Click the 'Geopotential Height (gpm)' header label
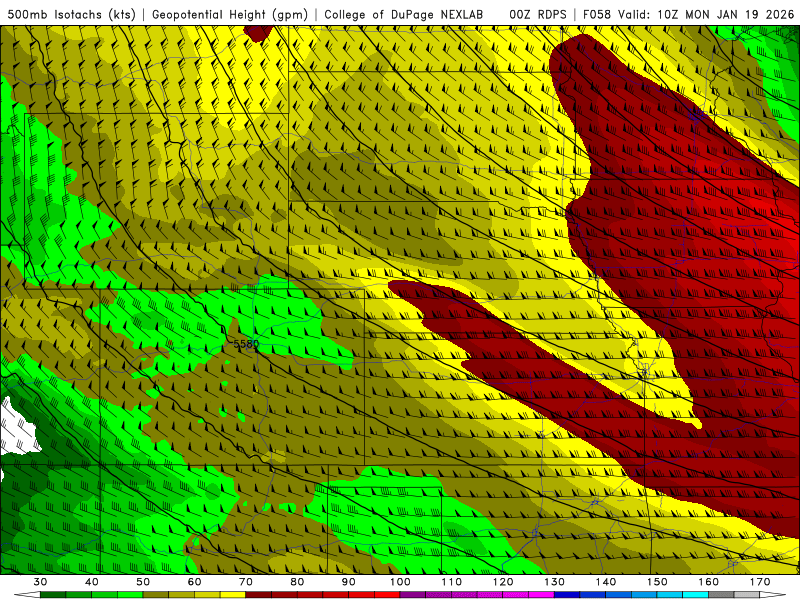The width and height of the screenshot is (800, 600). (x=230, y=14)
